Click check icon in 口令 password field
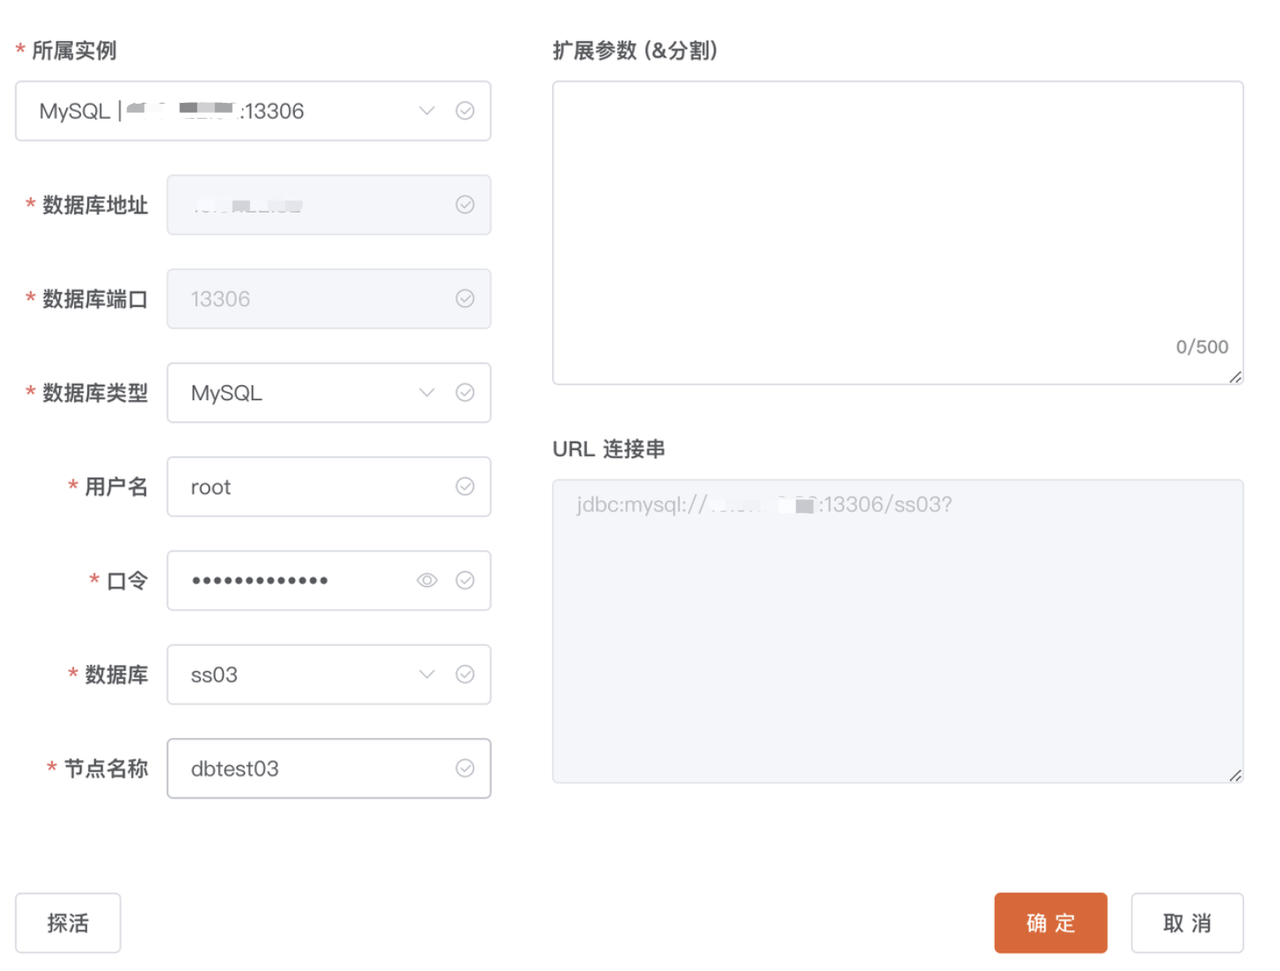 point(465,581)
